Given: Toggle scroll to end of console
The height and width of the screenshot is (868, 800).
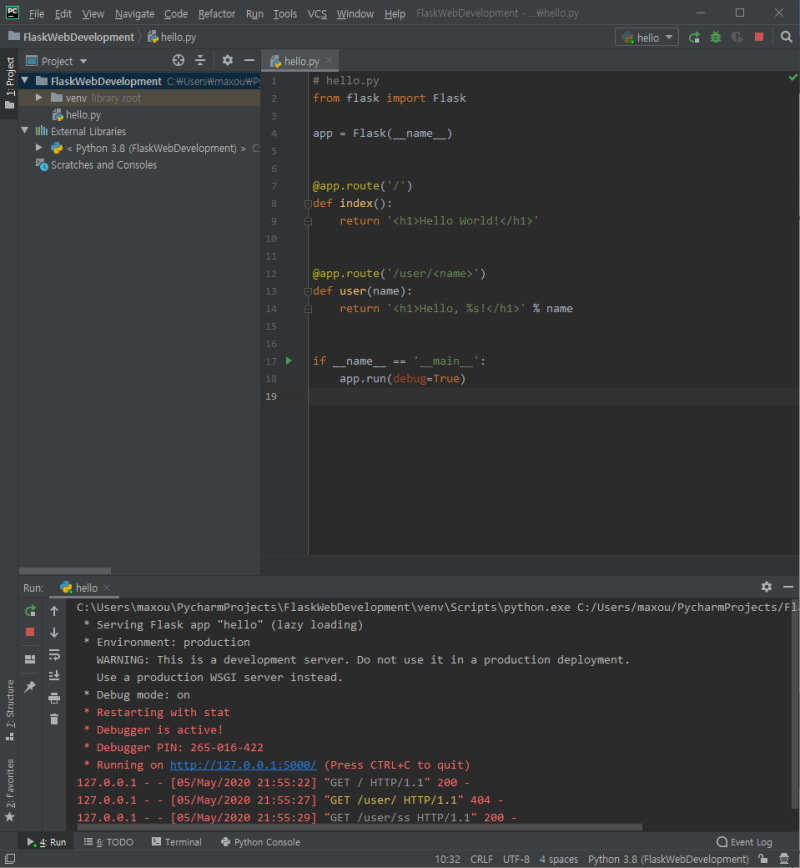Looking at the screenshot, I should pos(54,676).
